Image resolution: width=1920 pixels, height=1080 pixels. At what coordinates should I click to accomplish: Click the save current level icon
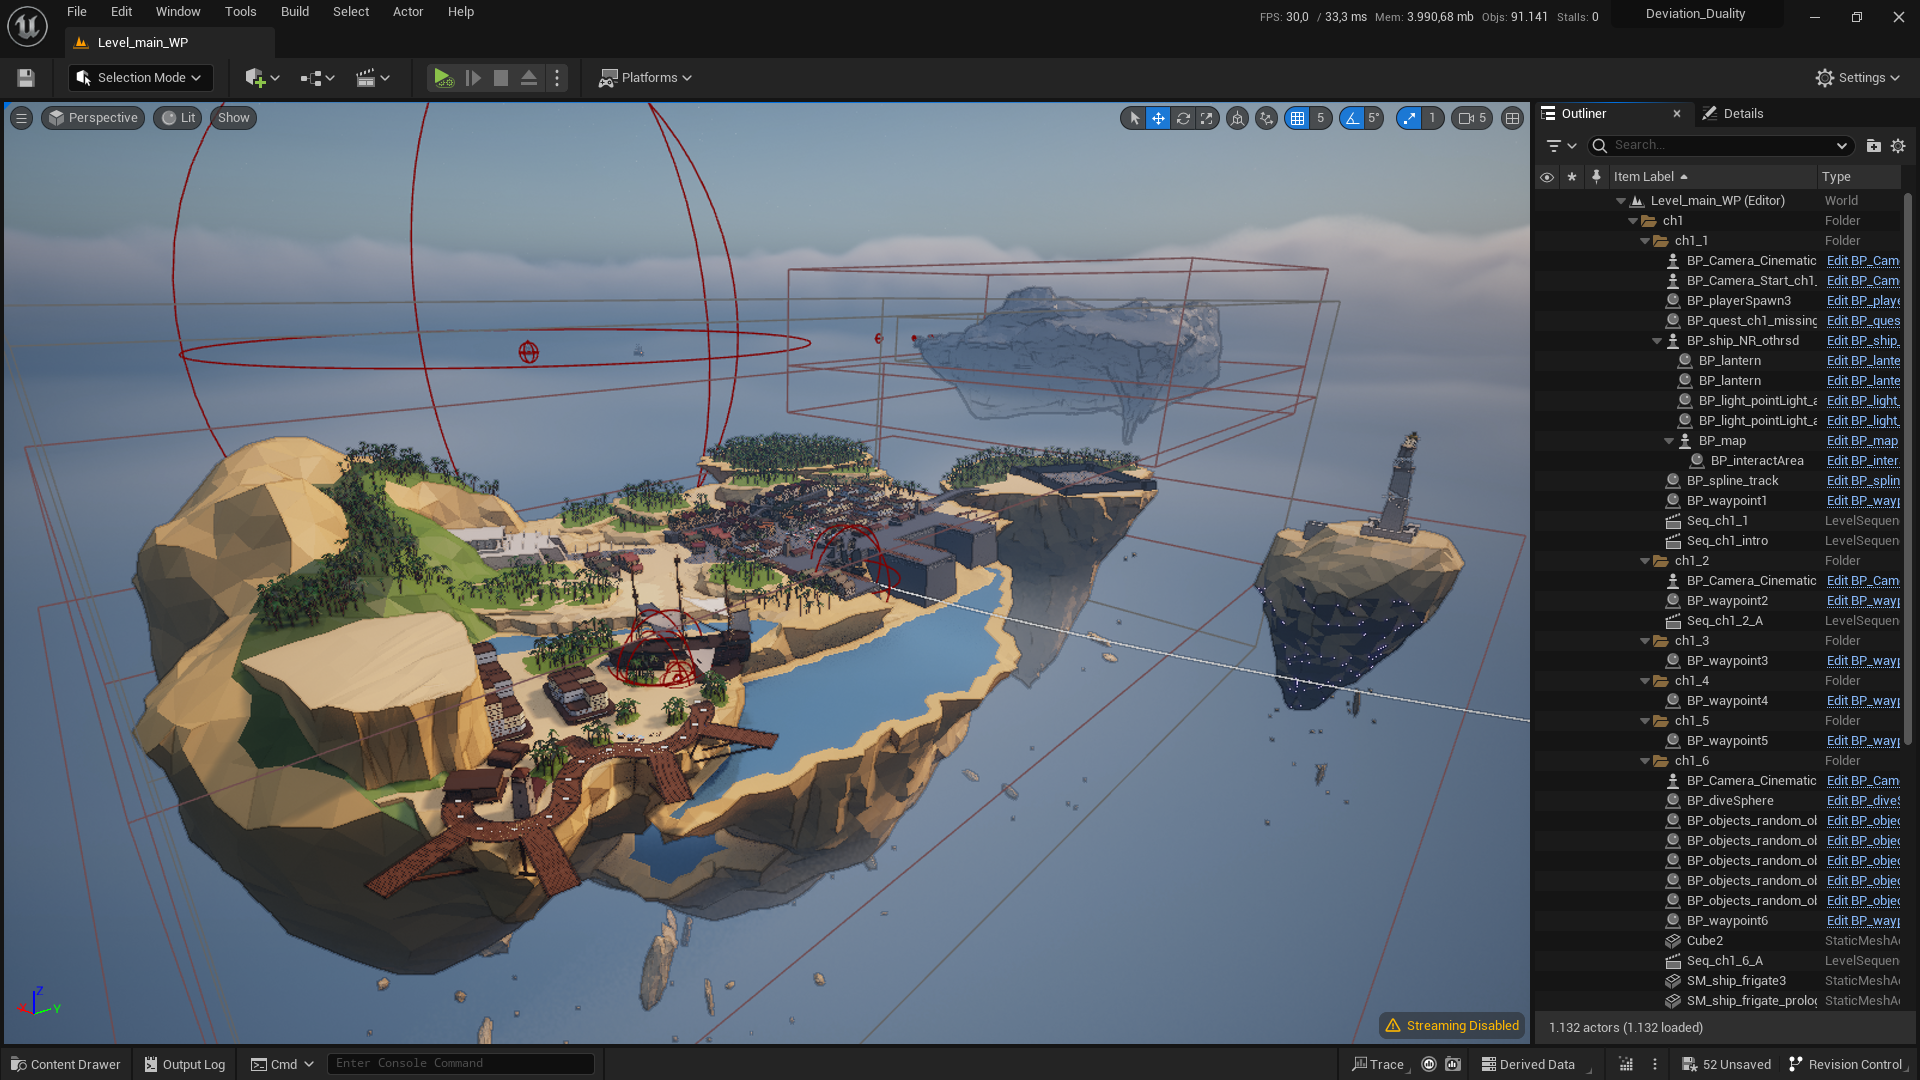point(26,78)
